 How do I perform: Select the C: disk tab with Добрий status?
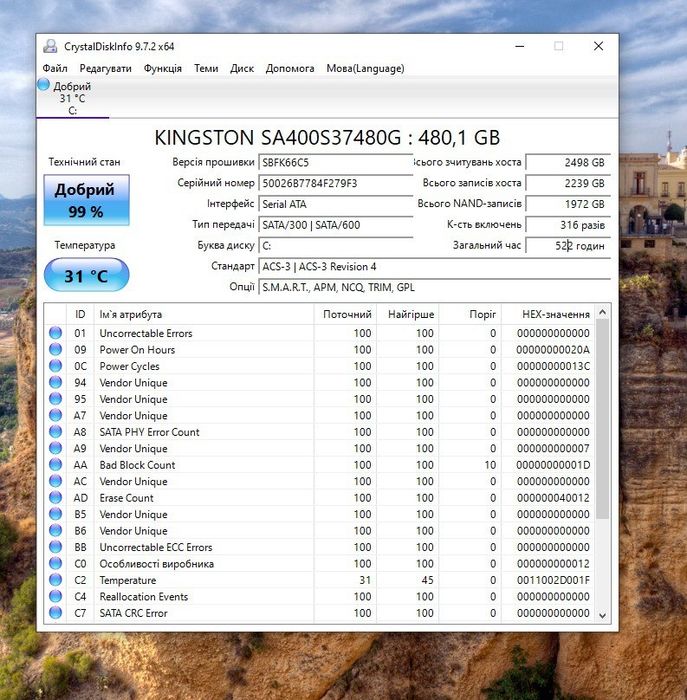pos(73,98)
